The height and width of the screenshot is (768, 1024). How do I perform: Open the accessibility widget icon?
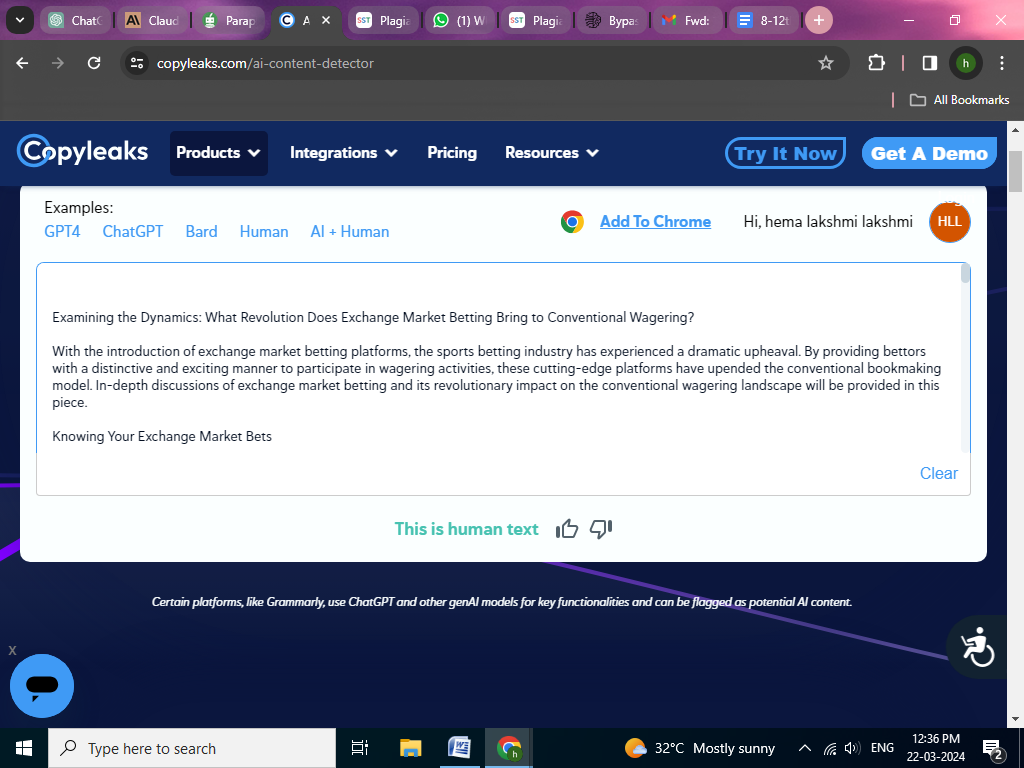click(978, 647)
